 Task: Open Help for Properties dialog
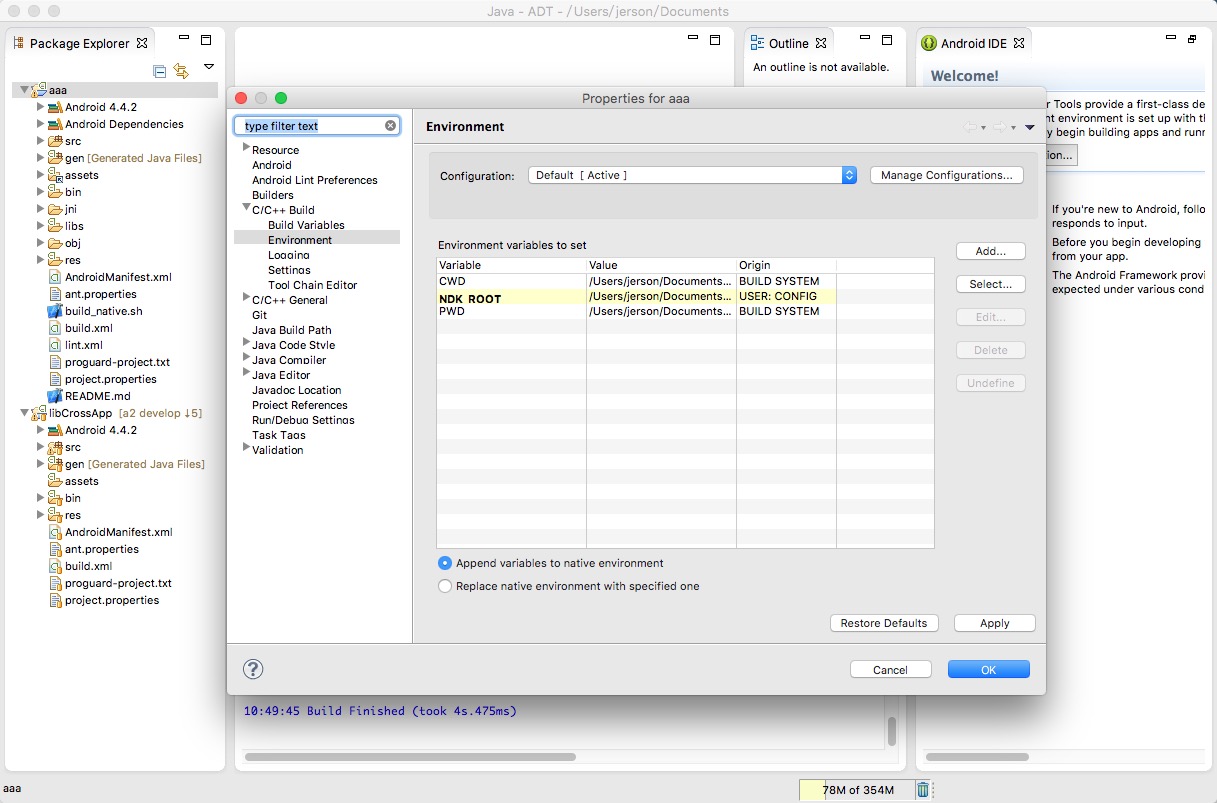pyautogui.click(x=253, y=669)
